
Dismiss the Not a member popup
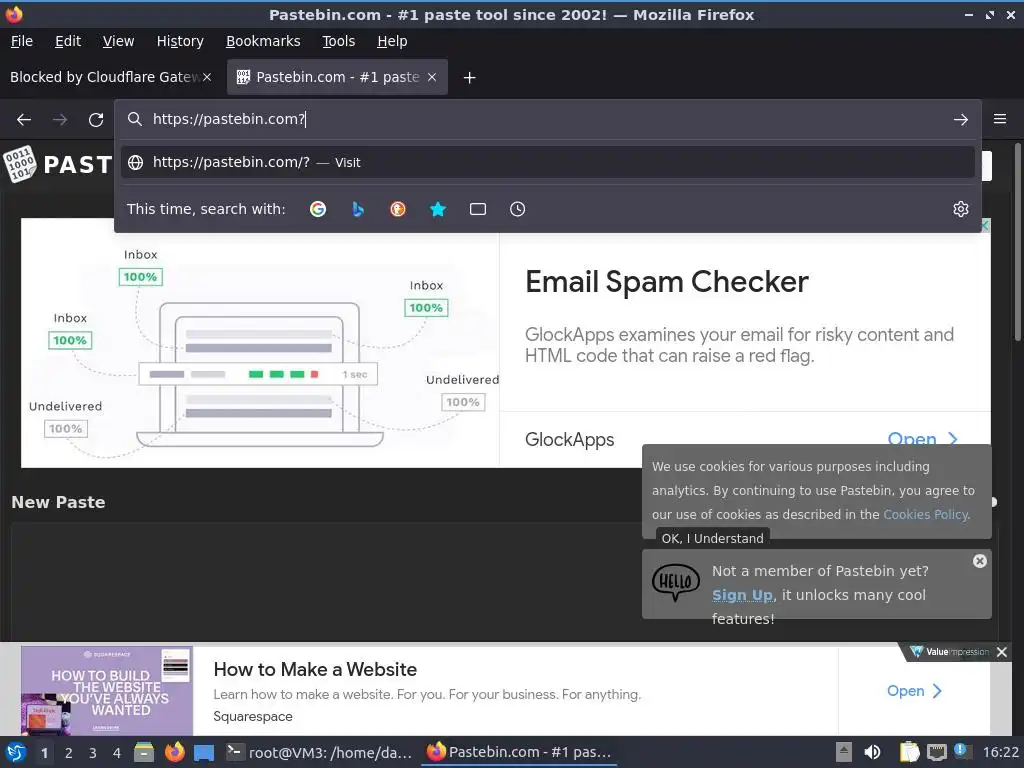coord(980,561)
